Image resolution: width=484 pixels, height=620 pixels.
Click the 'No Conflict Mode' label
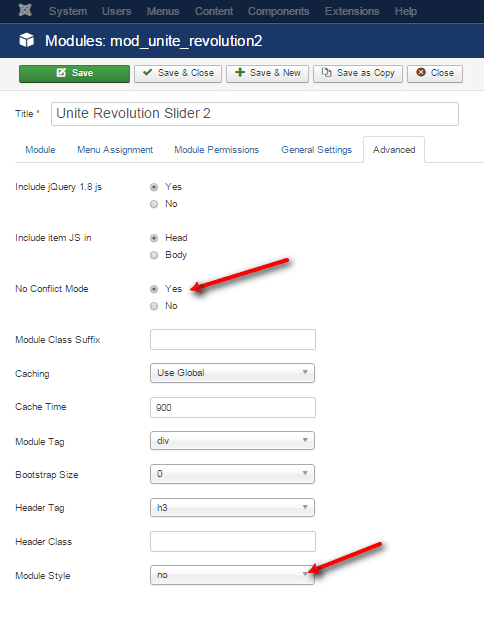tap(52, 289)
